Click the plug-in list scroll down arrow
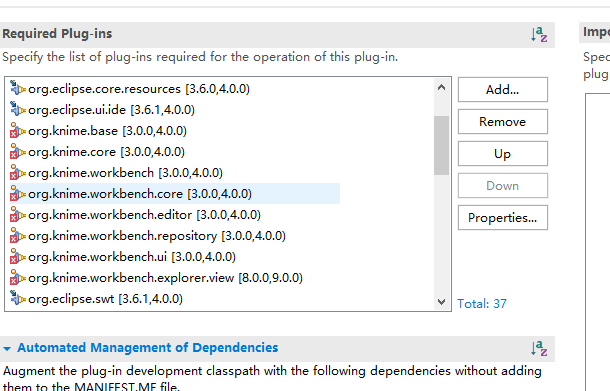 [x=441, y=302]
